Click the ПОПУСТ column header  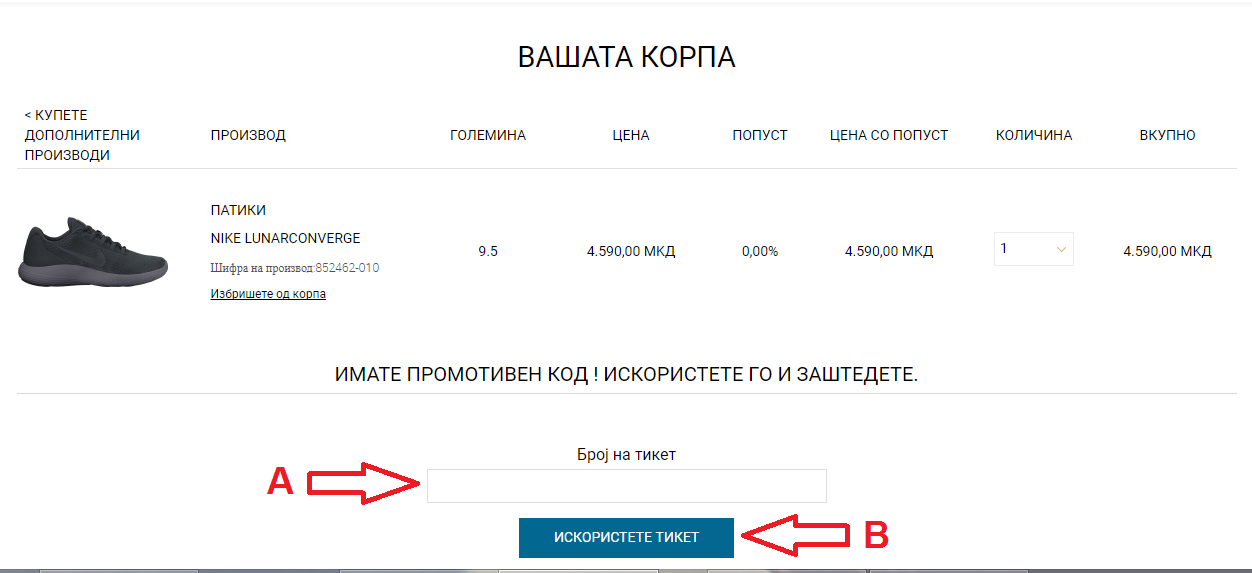tap(760, 135)
